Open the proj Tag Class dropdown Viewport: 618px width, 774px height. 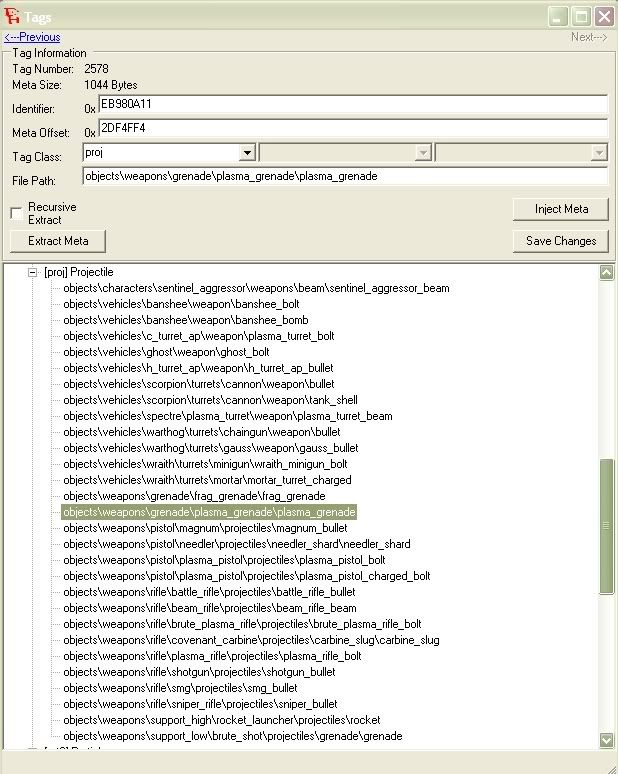pyautogui.click(x=247, y=153)
